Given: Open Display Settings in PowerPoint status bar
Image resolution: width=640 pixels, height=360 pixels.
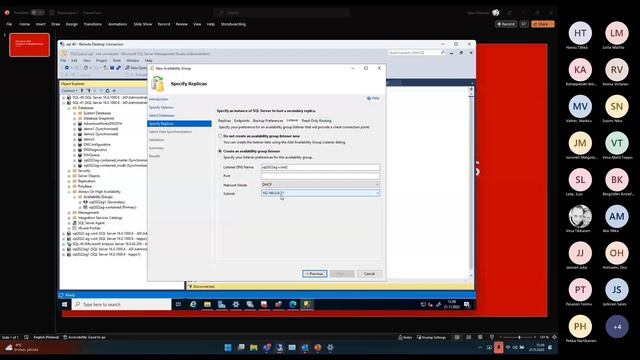Looking at the screenshot, I should point(431,338).
